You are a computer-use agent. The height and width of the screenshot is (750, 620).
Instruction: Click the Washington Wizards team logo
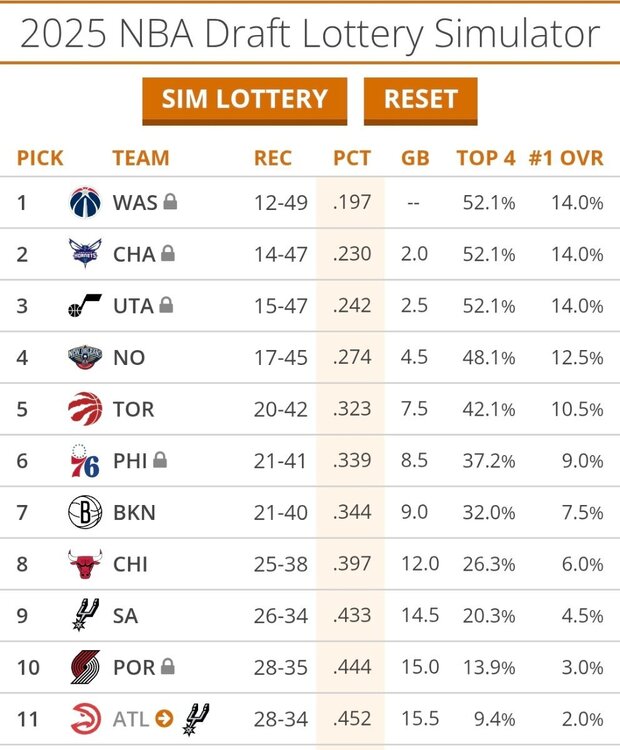(85, 203)
